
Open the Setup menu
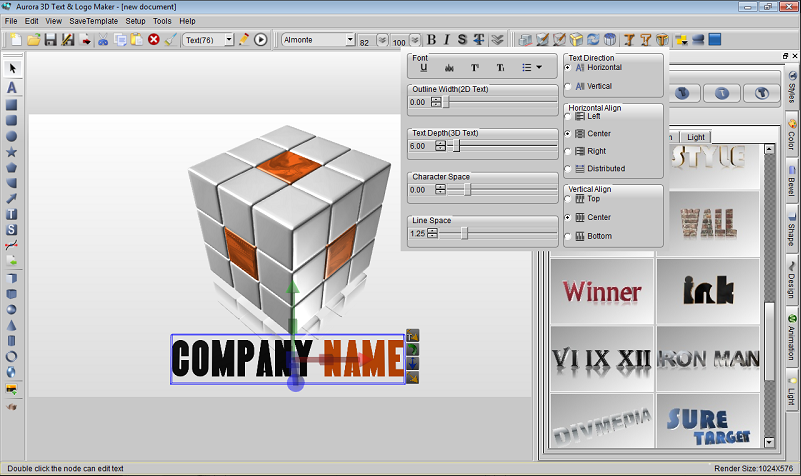click(x=135, y=21)
